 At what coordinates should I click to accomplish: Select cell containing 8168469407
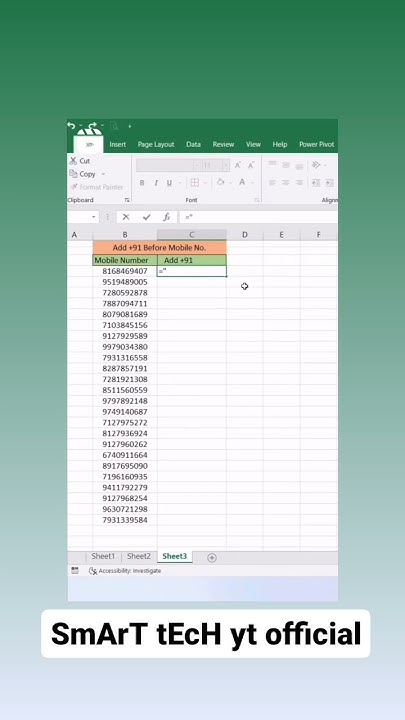(125, 271)
